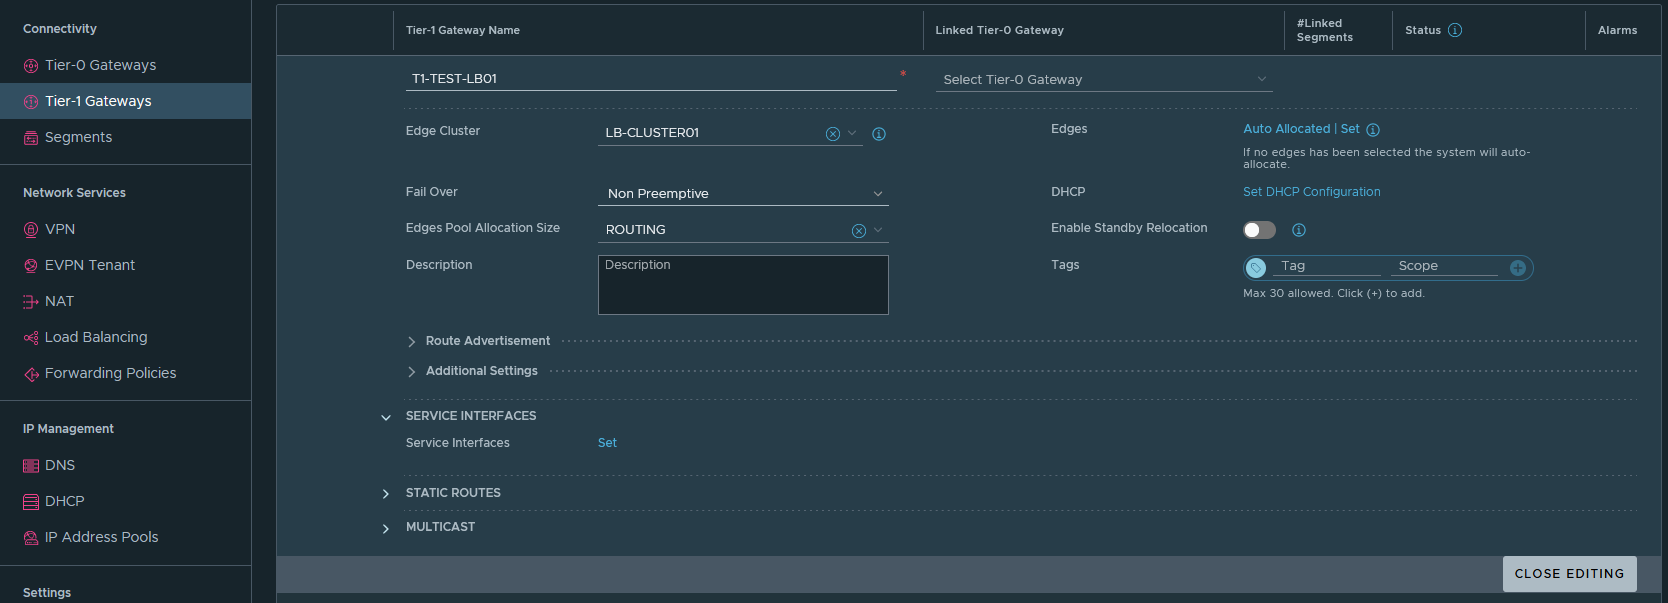Viewport: 1668px width, 603px height.
Task: Click the Description text area
Action: tap(742, 285)
